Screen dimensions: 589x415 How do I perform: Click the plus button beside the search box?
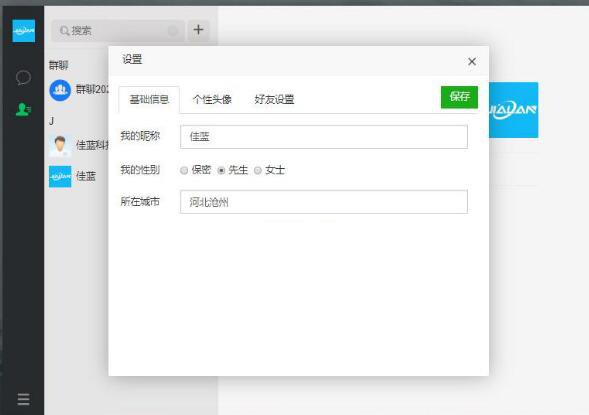[198, 30]
